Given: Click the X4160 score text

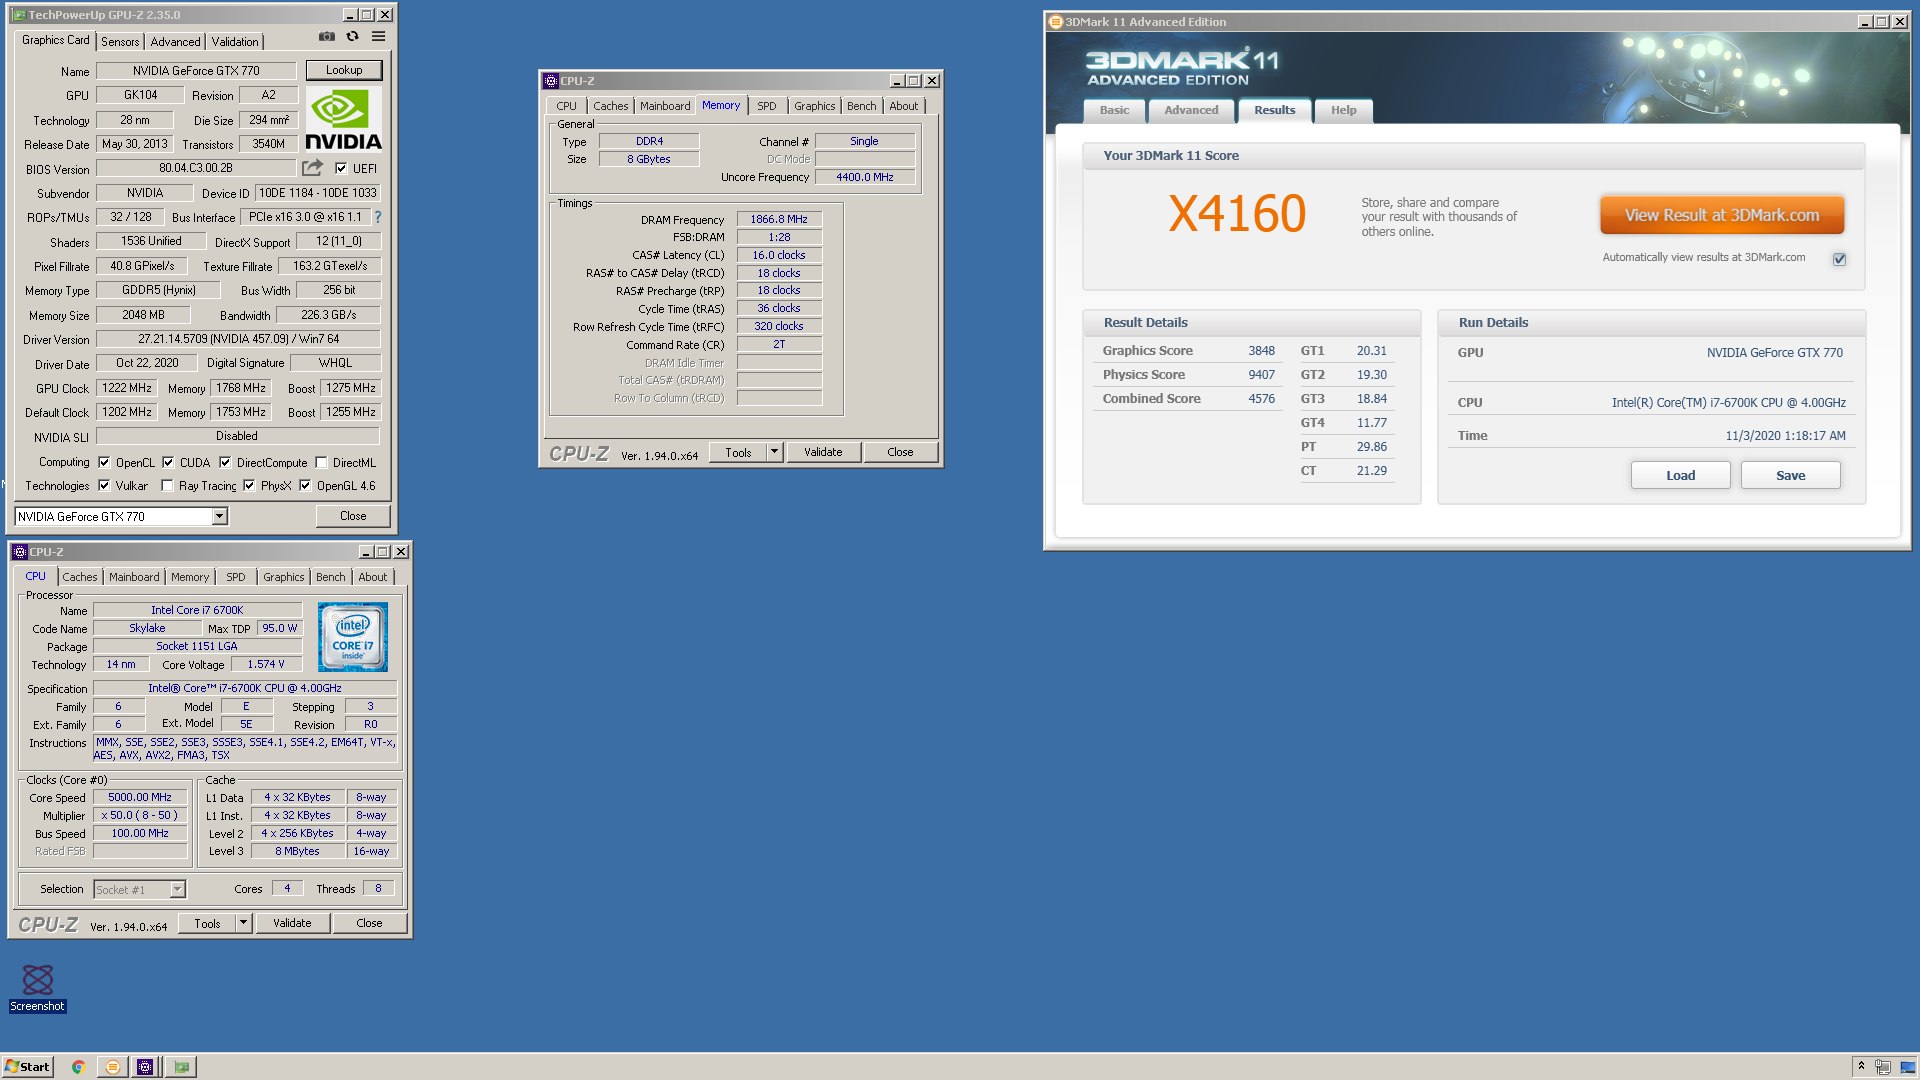Looking at the screenshot, I should 1237,214.
